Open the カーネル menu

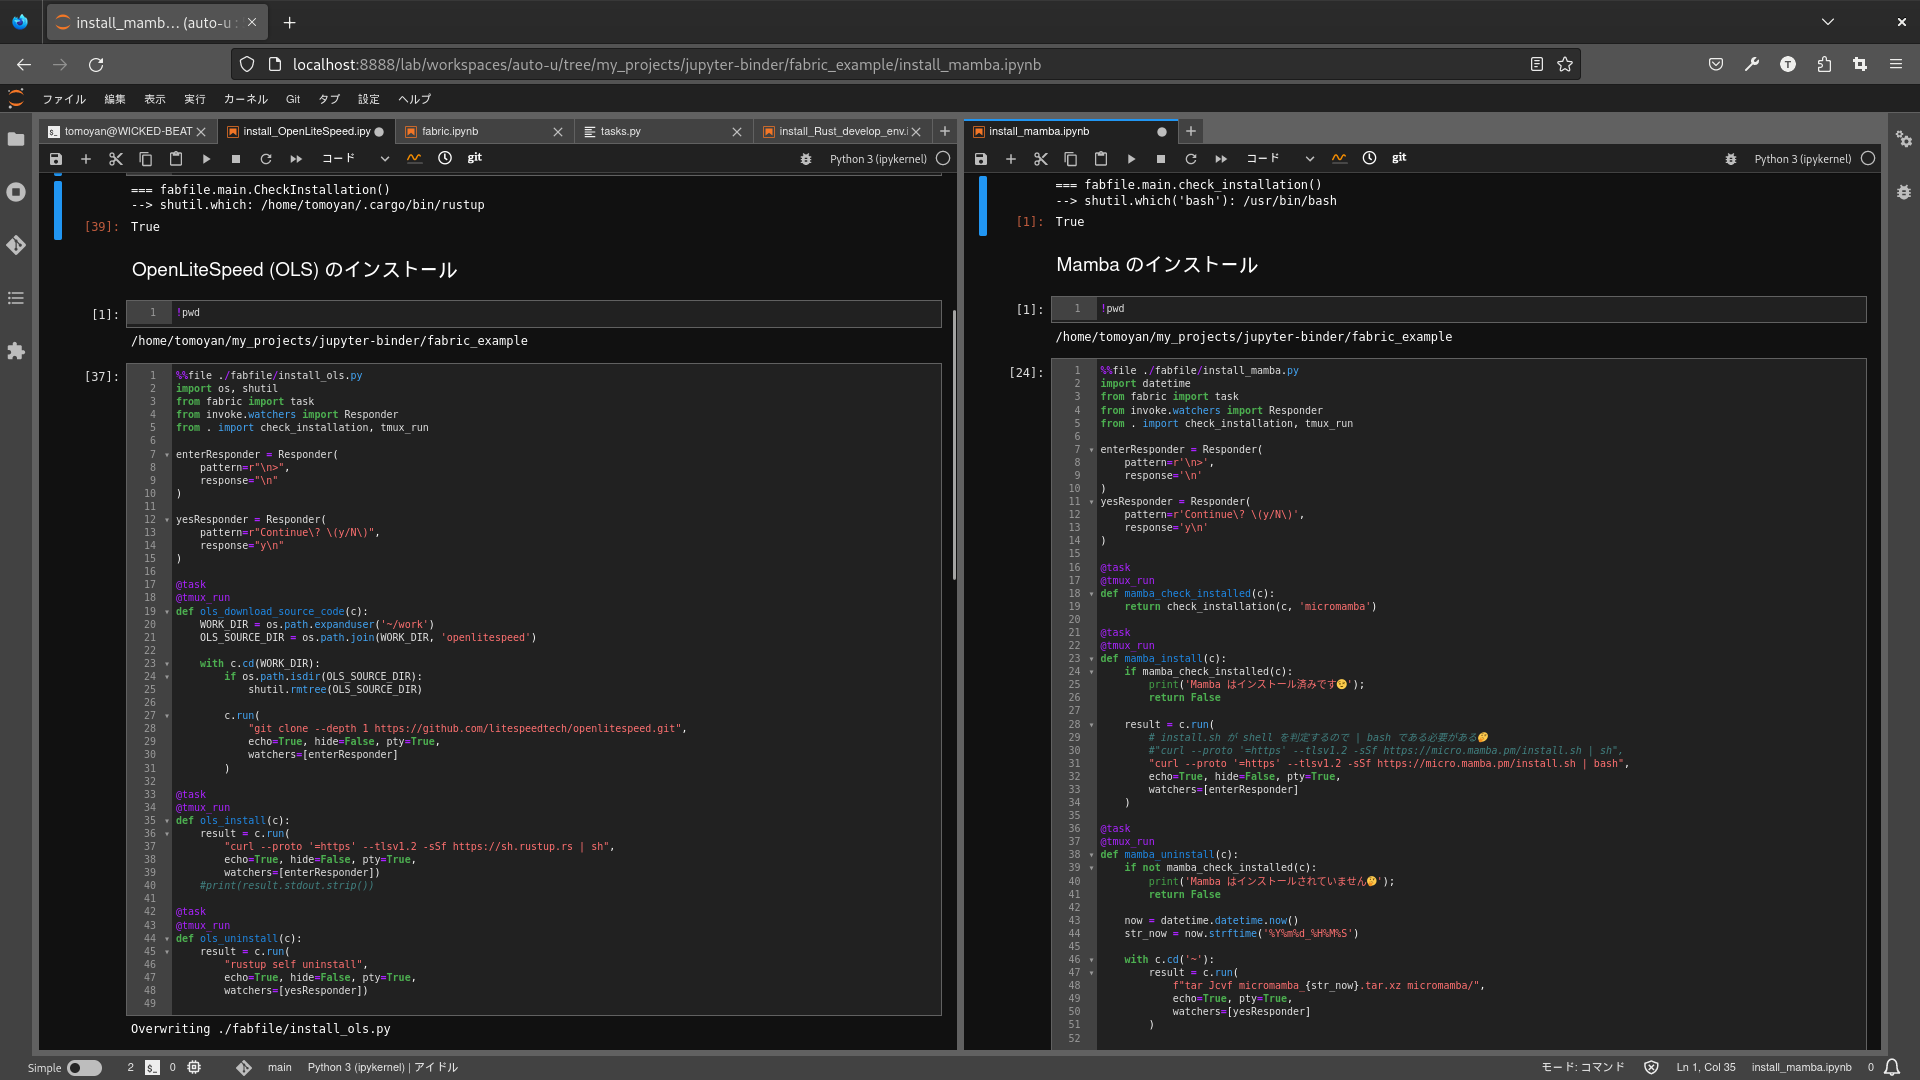tap(245, 99)
